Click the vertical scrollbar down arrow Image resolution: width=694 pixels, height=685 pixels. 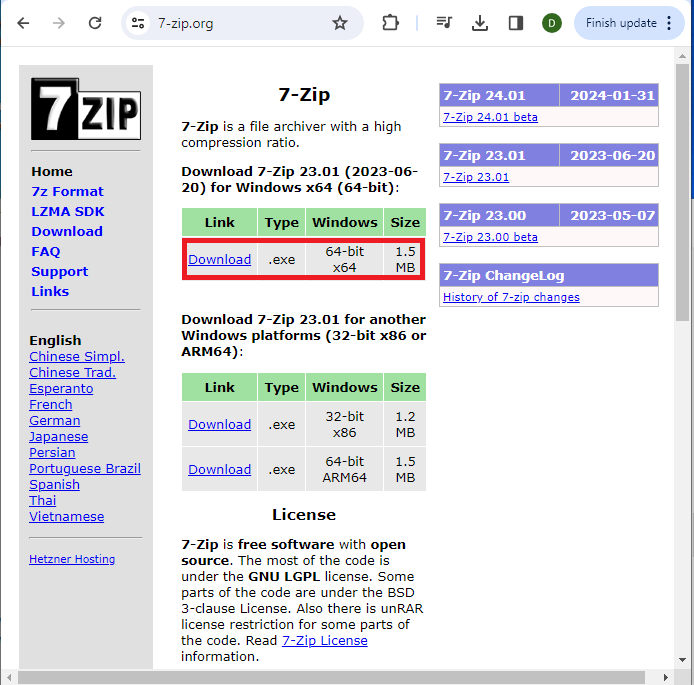tap(682, 660)
